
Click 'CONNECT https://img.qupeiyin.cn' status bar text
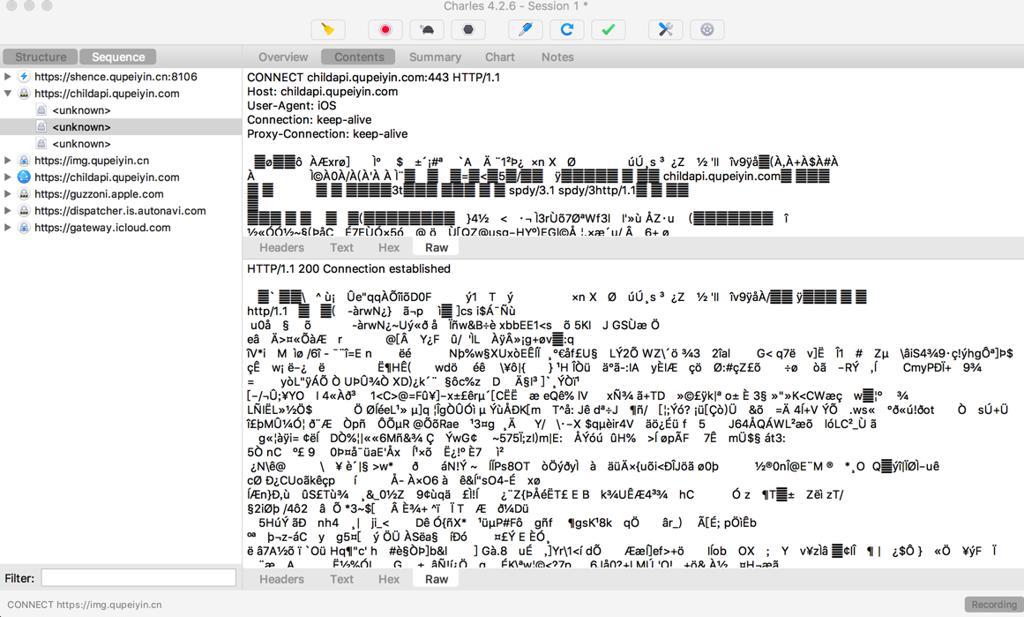[x=84, y=605]
